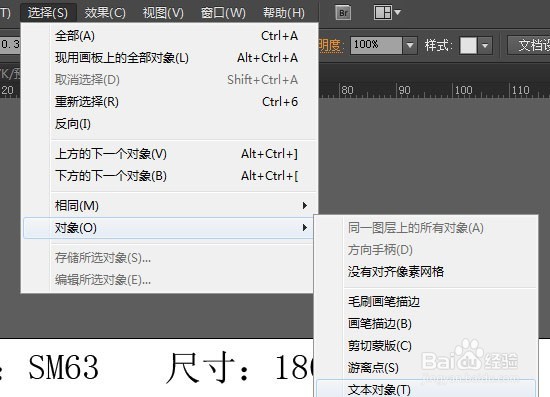Click the 不透明度 opacity label link
Image resolution: width=550 pixels, height=397 pixels.
(x=330, y=45)
